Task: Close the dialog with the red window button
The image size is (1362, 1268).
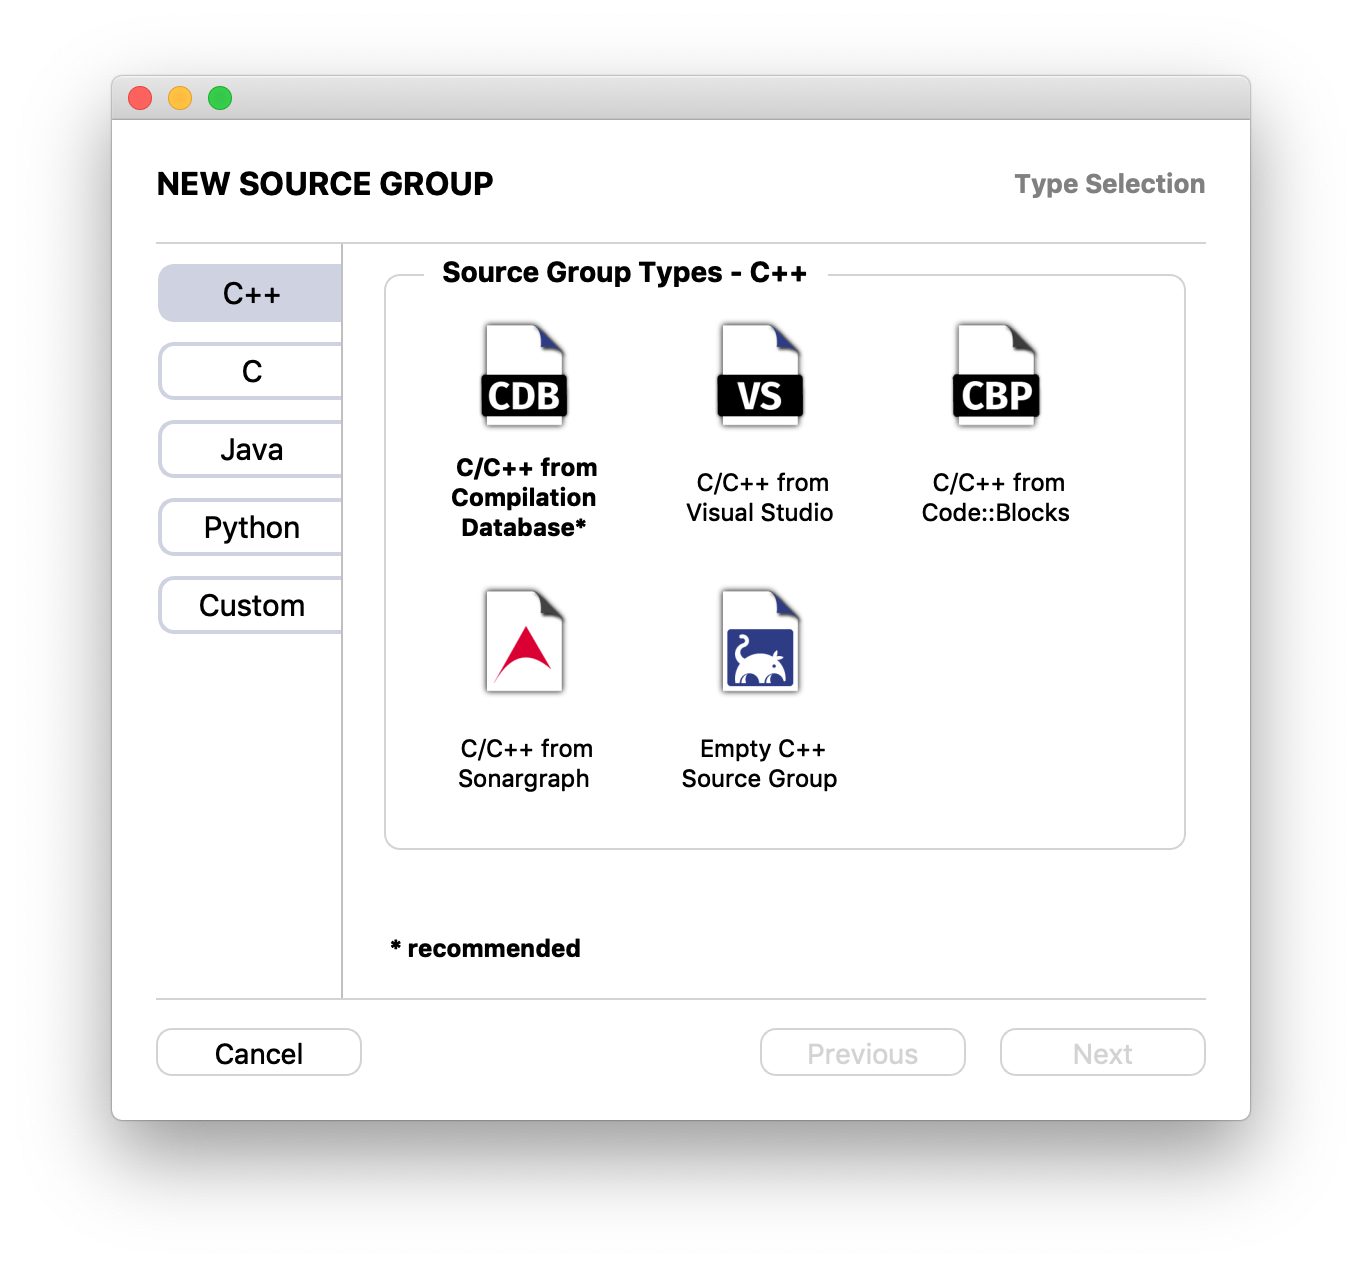Action: (140, 98)
